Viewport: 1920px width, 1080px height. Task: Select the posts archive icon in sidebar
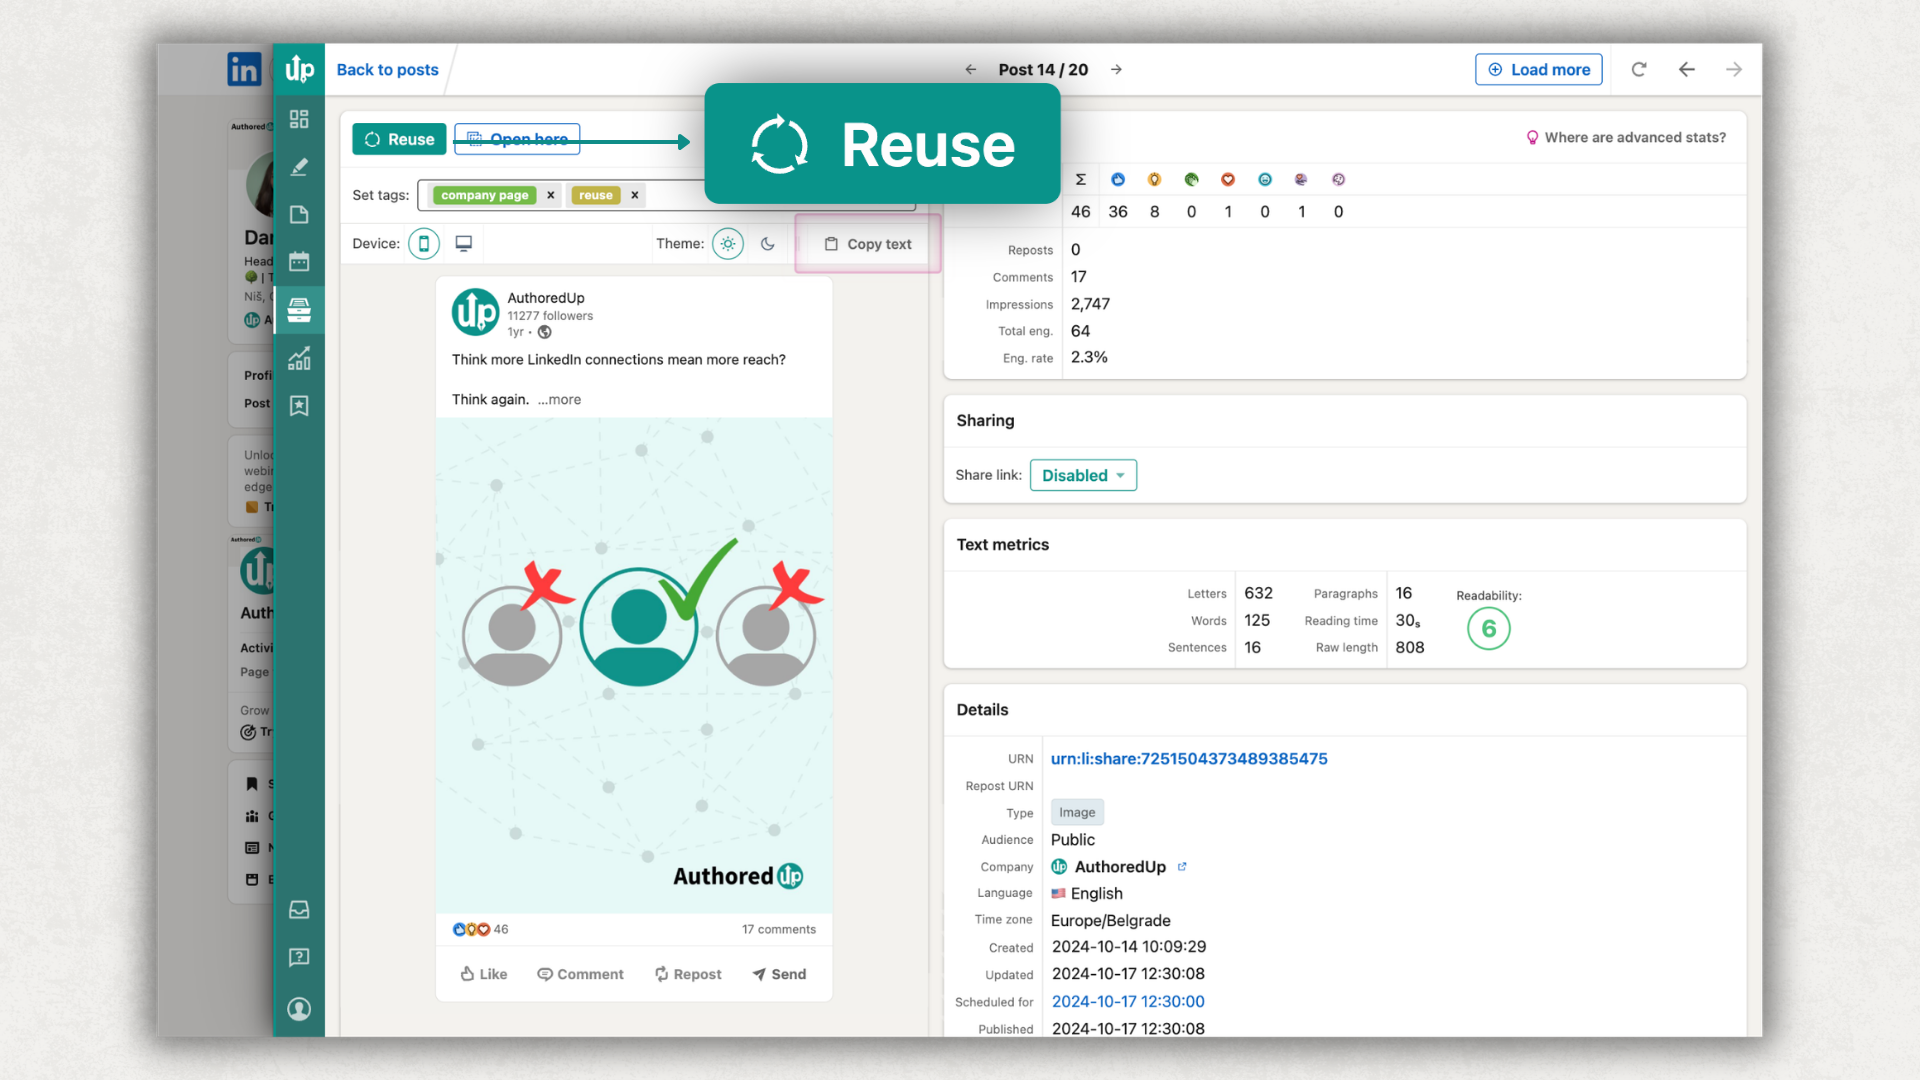pos(299,310)
